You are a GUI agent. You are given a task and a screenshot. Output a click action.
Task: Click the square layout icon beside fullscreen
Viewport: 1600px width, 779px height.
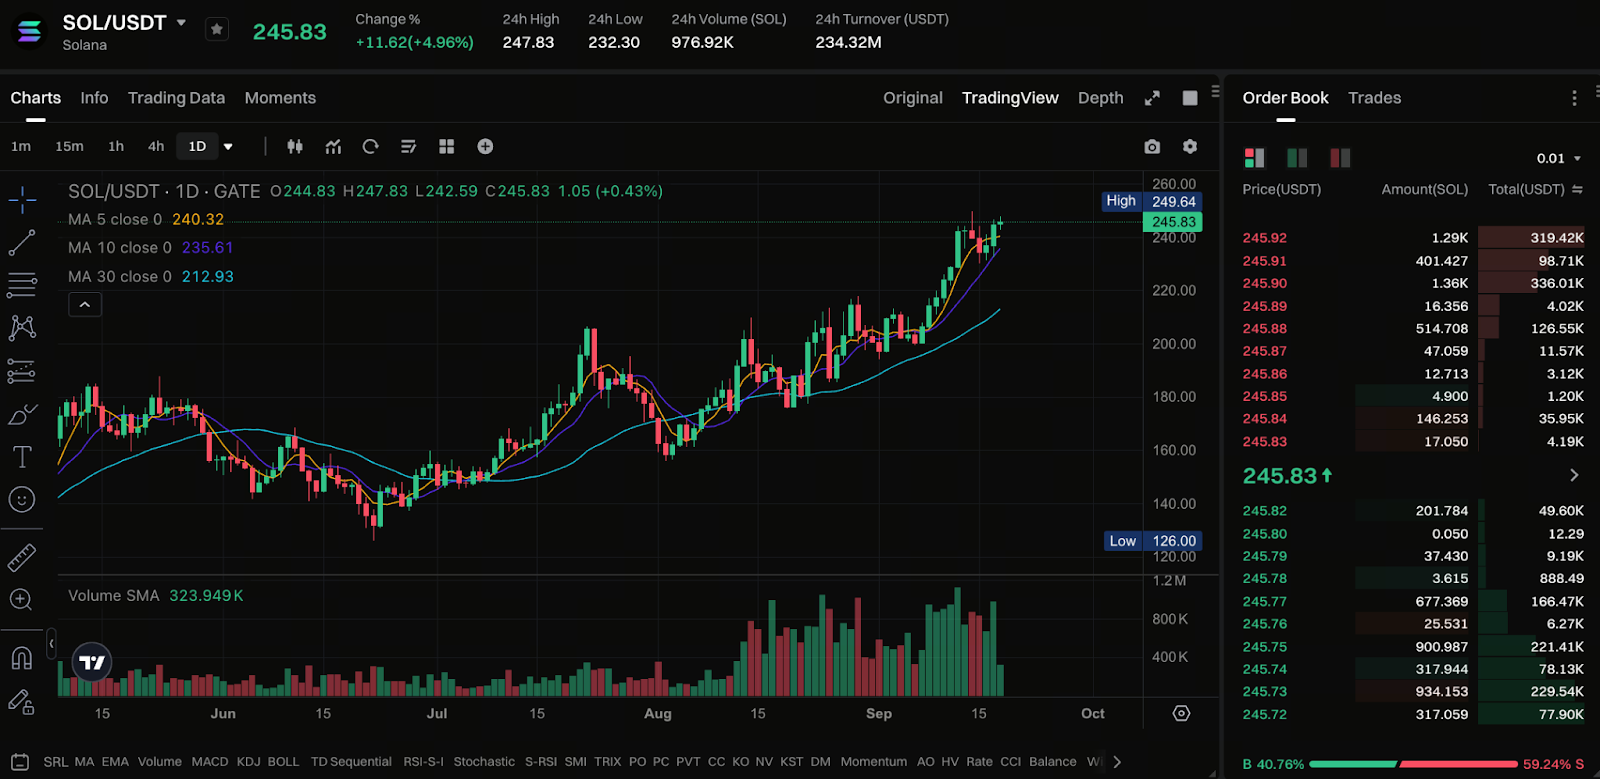(x=1190, y=98)
